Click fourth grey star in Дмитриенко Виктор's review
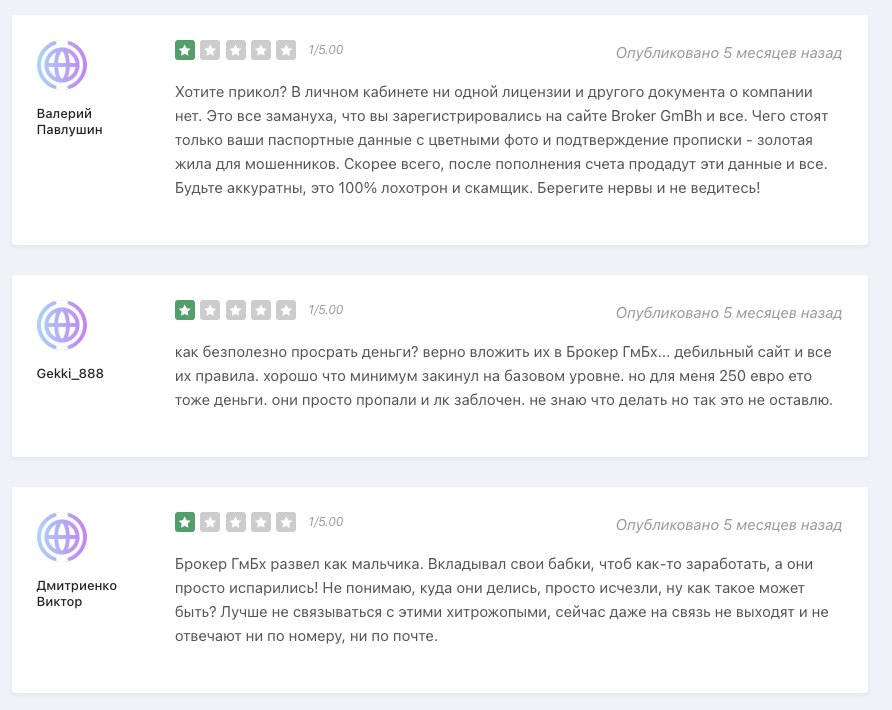The image size is (892, 710). [x=261, y=522]
